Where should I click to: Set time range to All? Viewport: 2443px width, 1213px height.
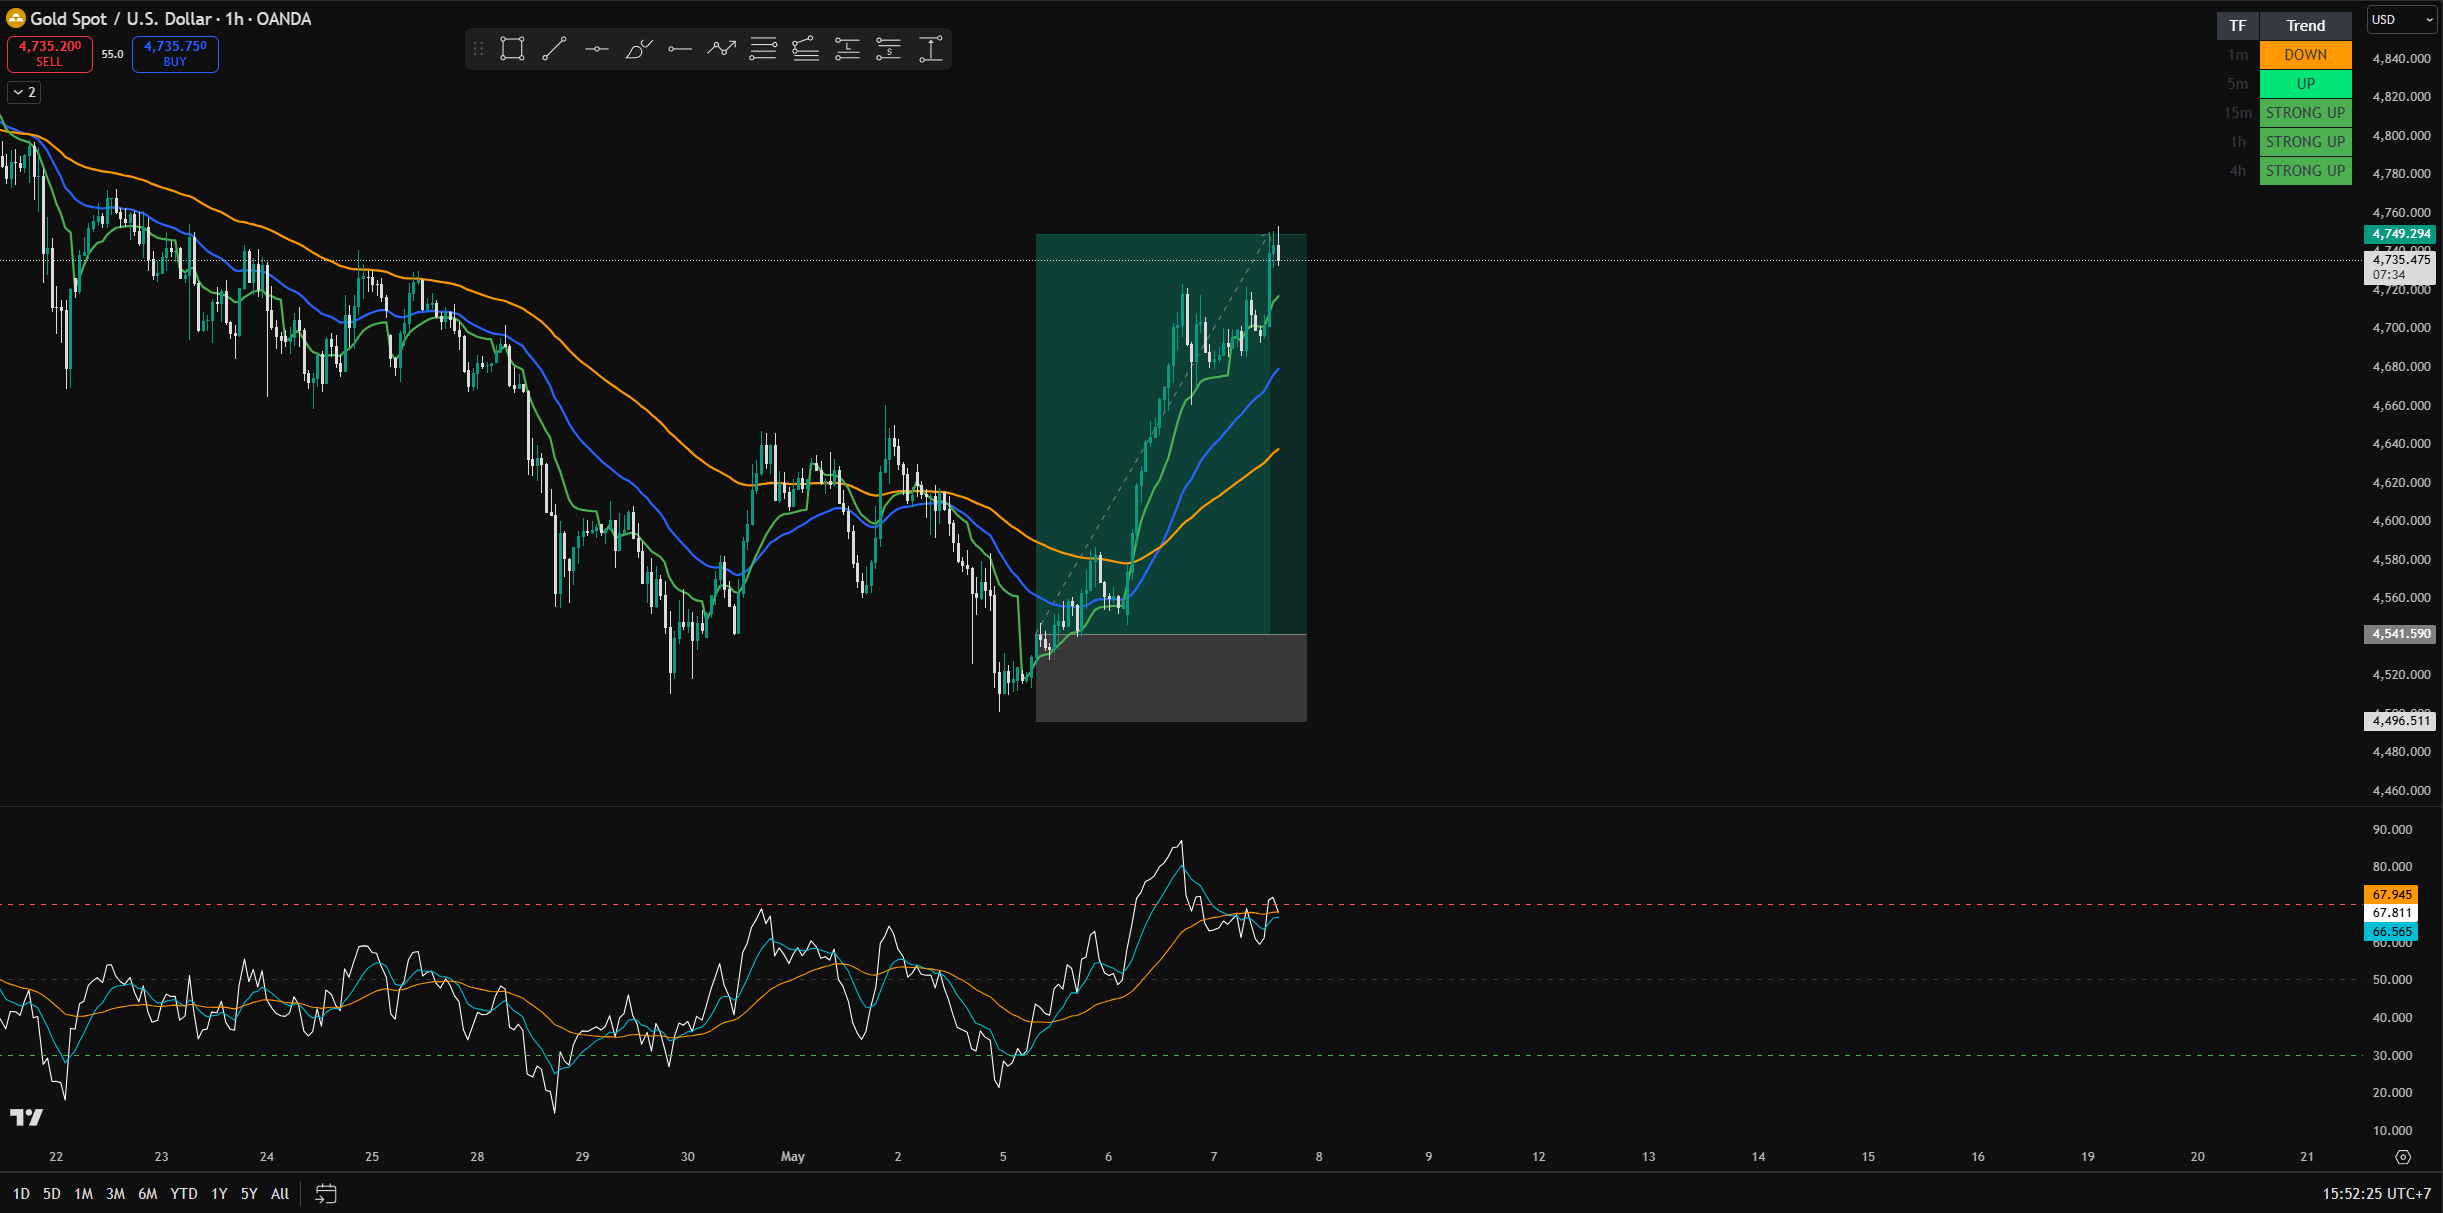280,1193
